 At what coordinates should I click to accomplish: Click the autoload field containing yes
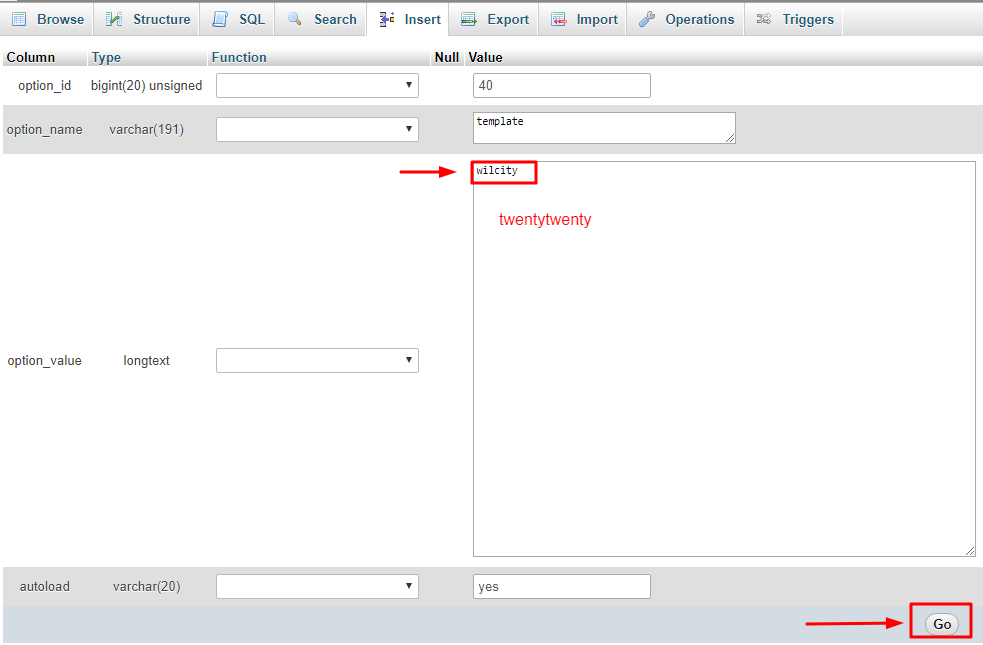point(562,587)
